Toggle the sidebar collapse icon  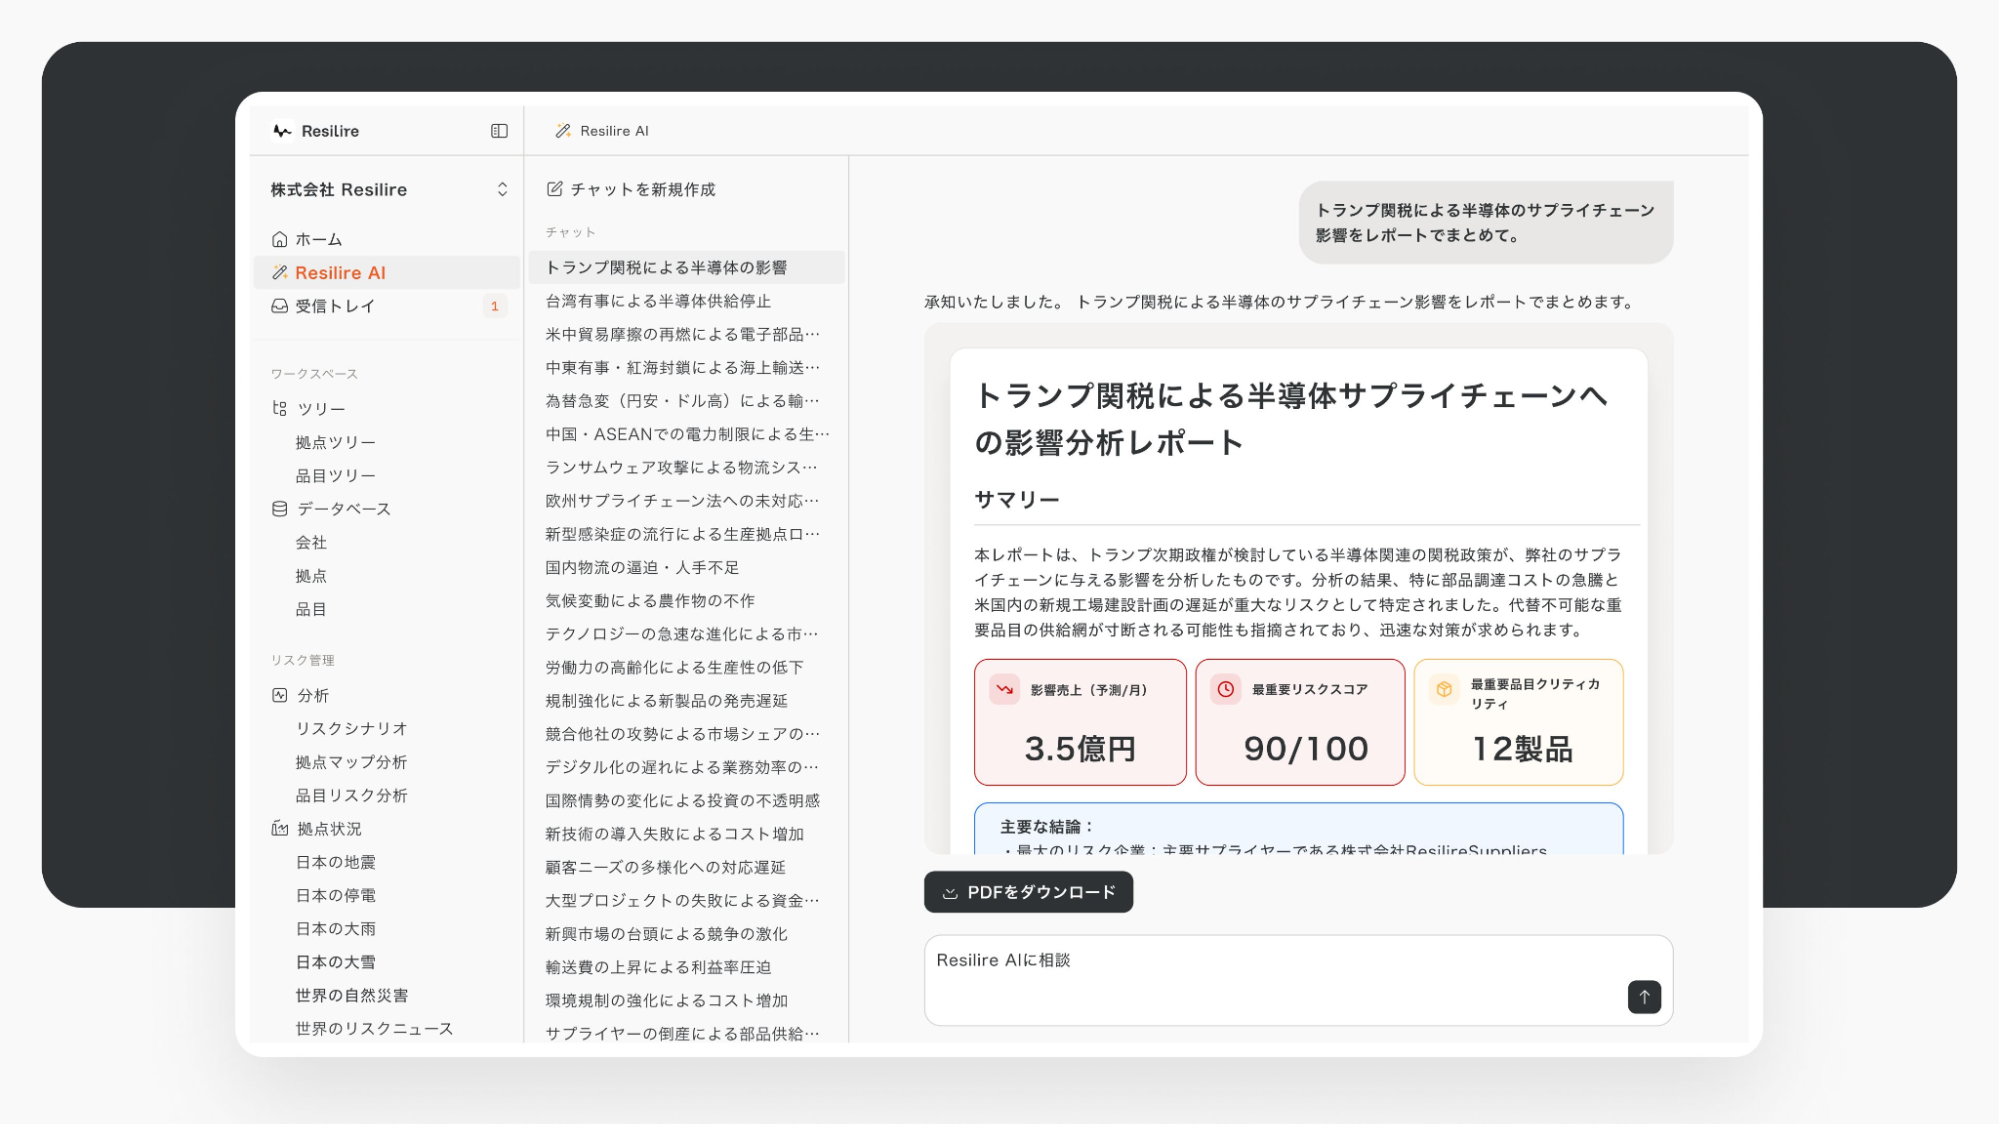coord(499,131)
